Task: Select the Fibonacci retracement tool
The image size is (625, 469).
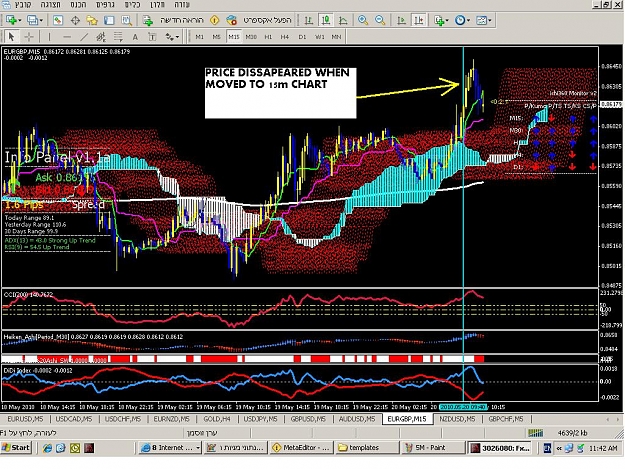Action: click(x=118, y=37)
